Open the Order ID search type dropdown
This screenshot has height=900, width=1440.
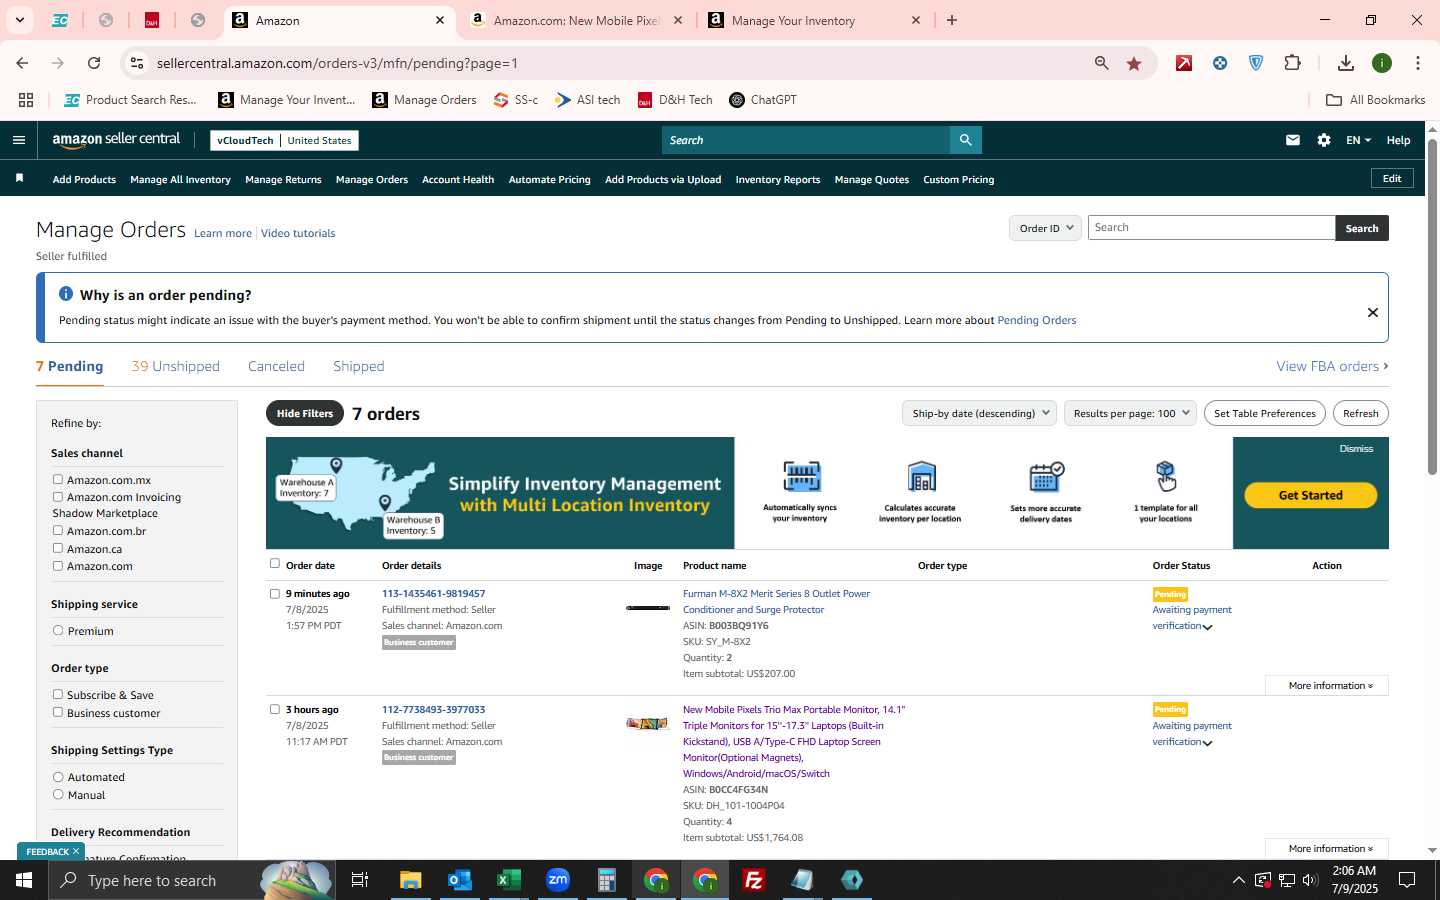[1045, 228]
